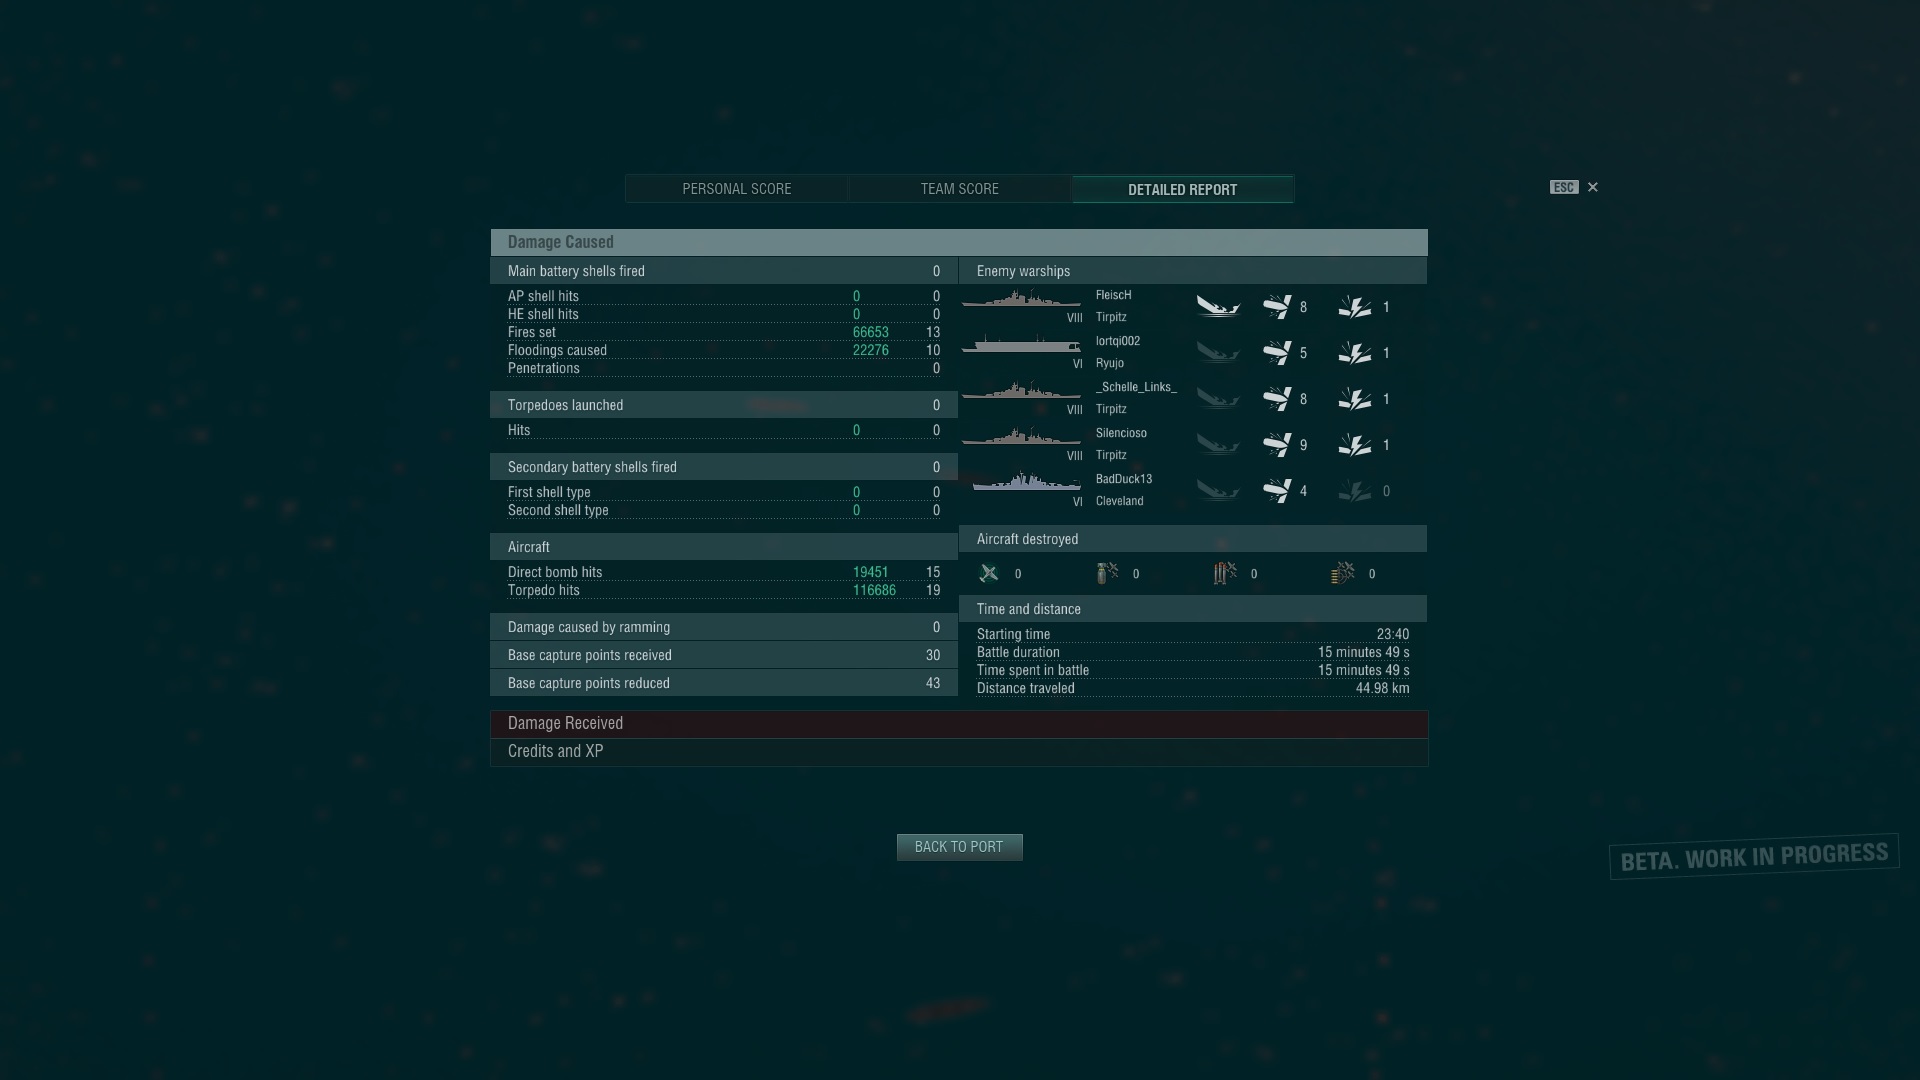Viewport: 1920px width, 1080px height.
Task: Expand the Damage Received section
Action: (x=959, y=724)
